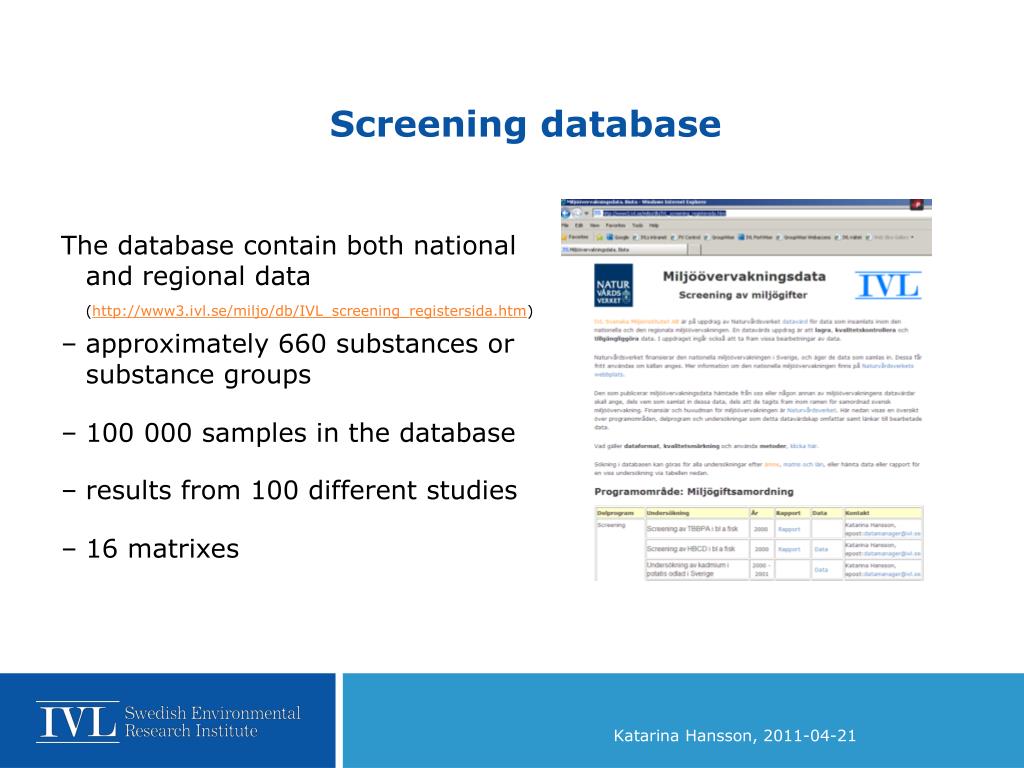Click 'Screening database' slide title
This screenshot has width=1024, height=768.
526,124
